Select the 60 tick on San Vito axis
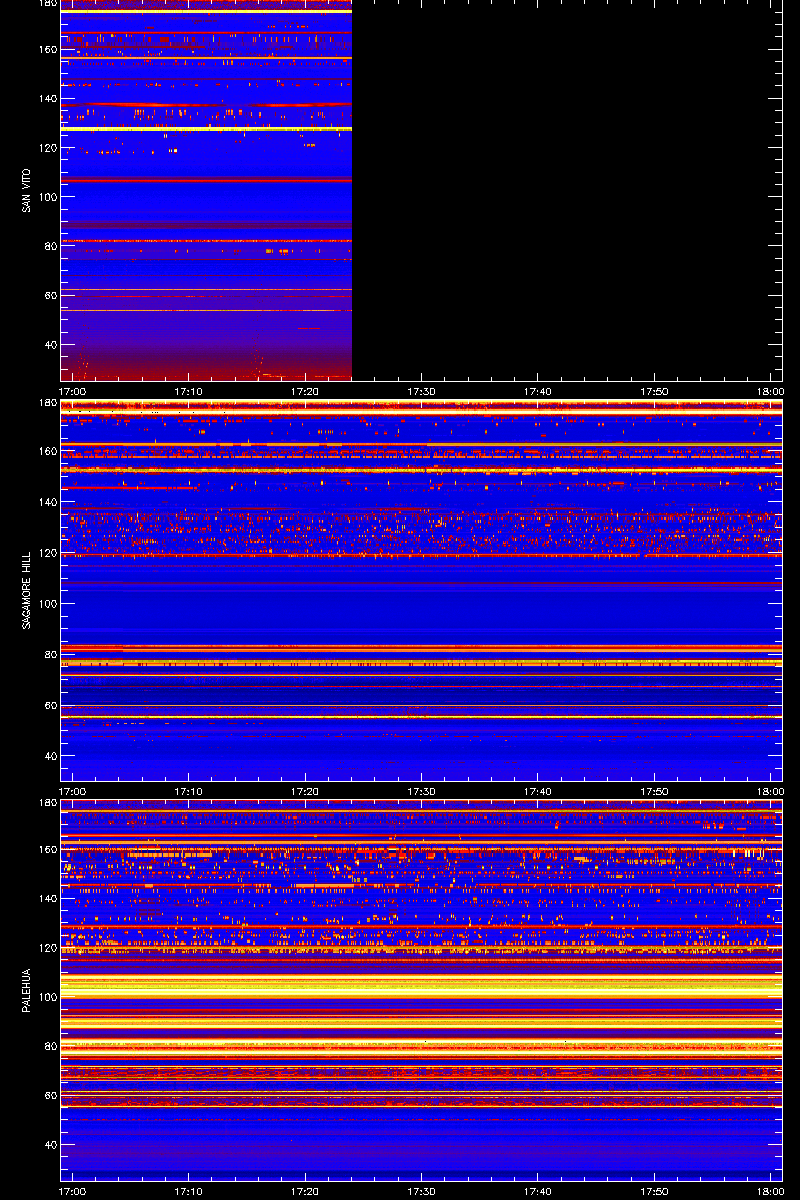This screenshot has height=1200, width=800. click(49, 296)
